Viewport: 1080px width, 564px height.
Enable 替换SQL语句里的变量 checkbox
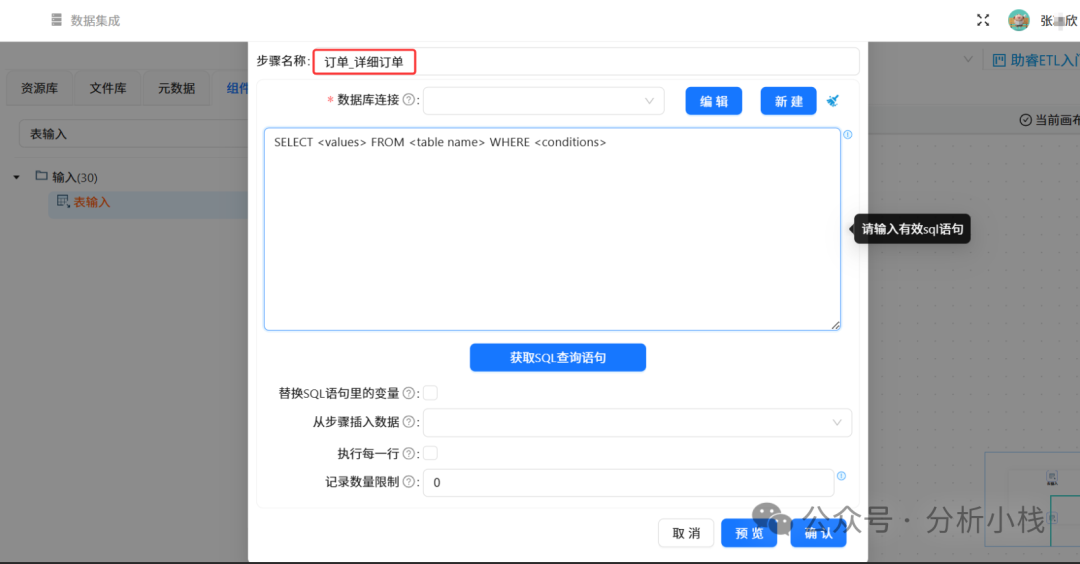(x=430, y=393)
